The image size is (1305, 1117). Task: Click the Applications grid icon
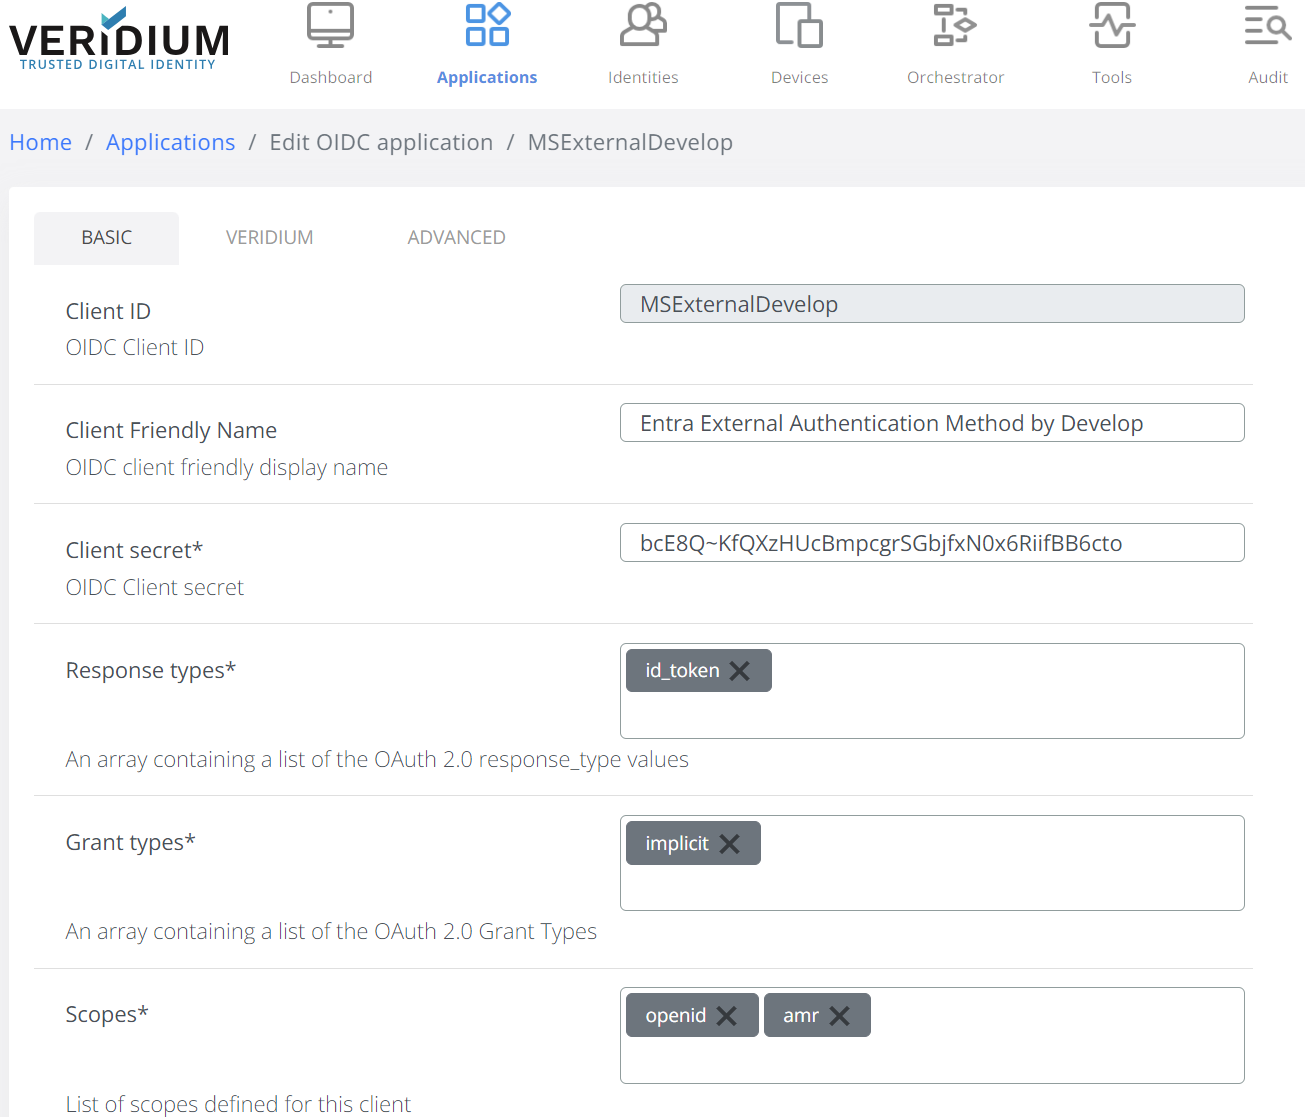click(x=487, y=26)
